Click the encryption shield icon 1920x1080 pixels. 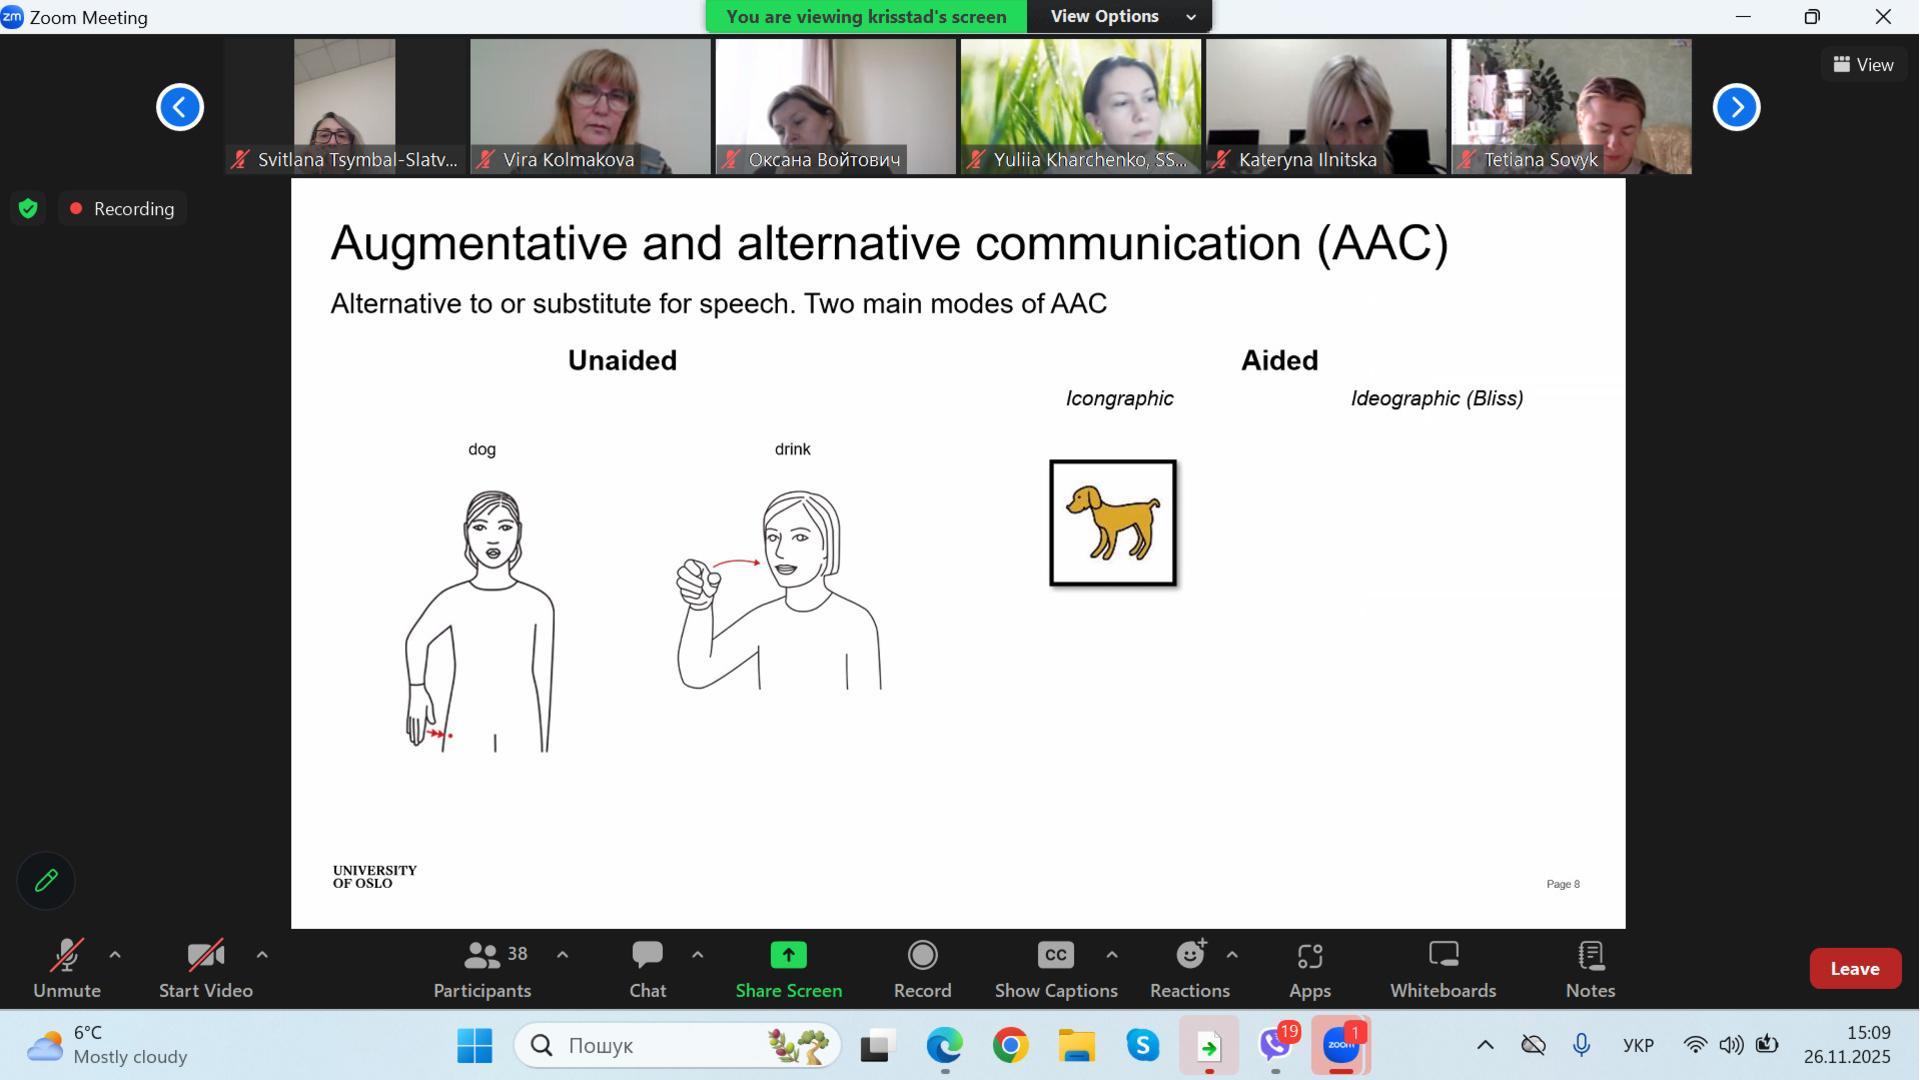28,209
